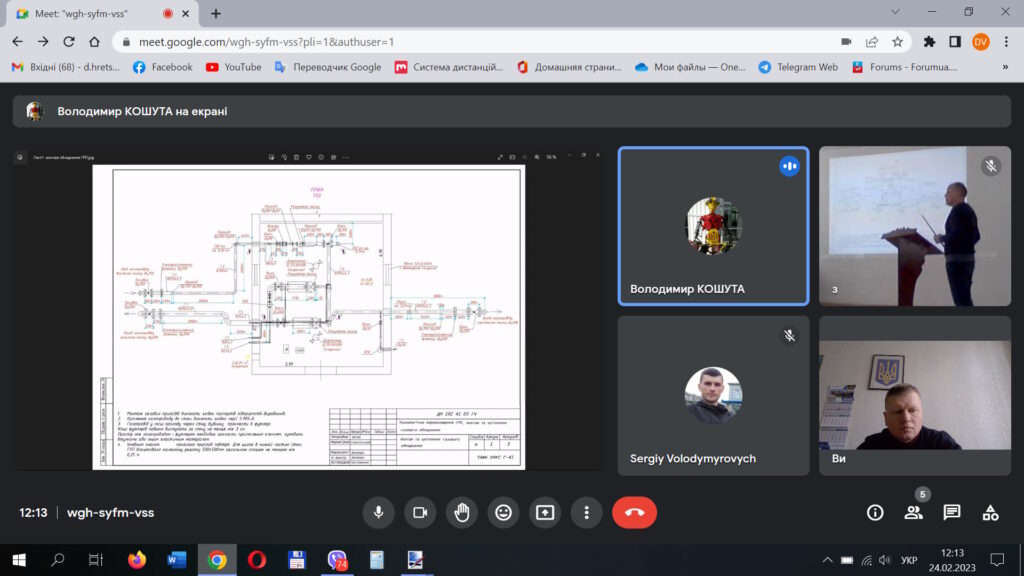
Task: Show hidden system tray icons
Action: point(827,560)
